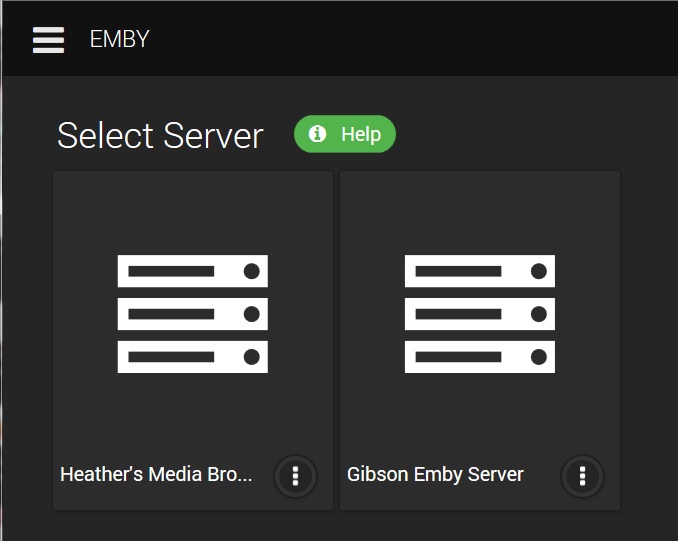Open more options for Heather's Media Bro...
This screenshot has width=678, height=541.
pyautogui.click(x=295, y=476)
